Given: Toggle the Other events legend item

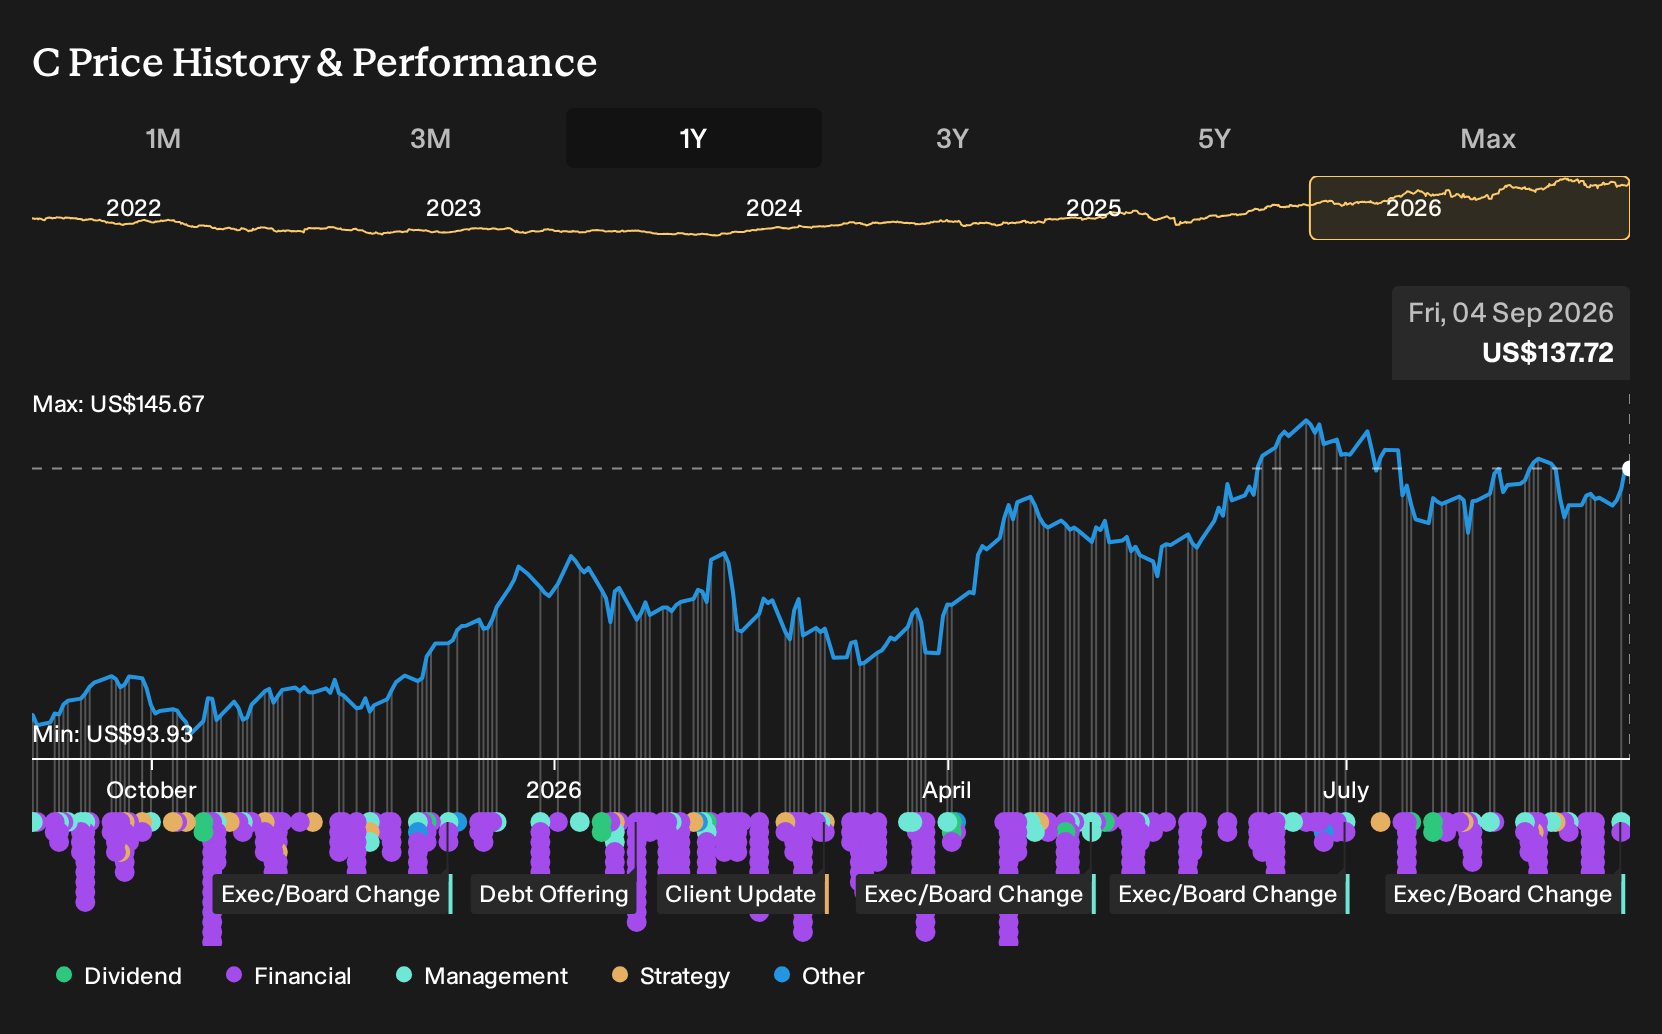Looking at the screenshot, I should tap(819, 976).
